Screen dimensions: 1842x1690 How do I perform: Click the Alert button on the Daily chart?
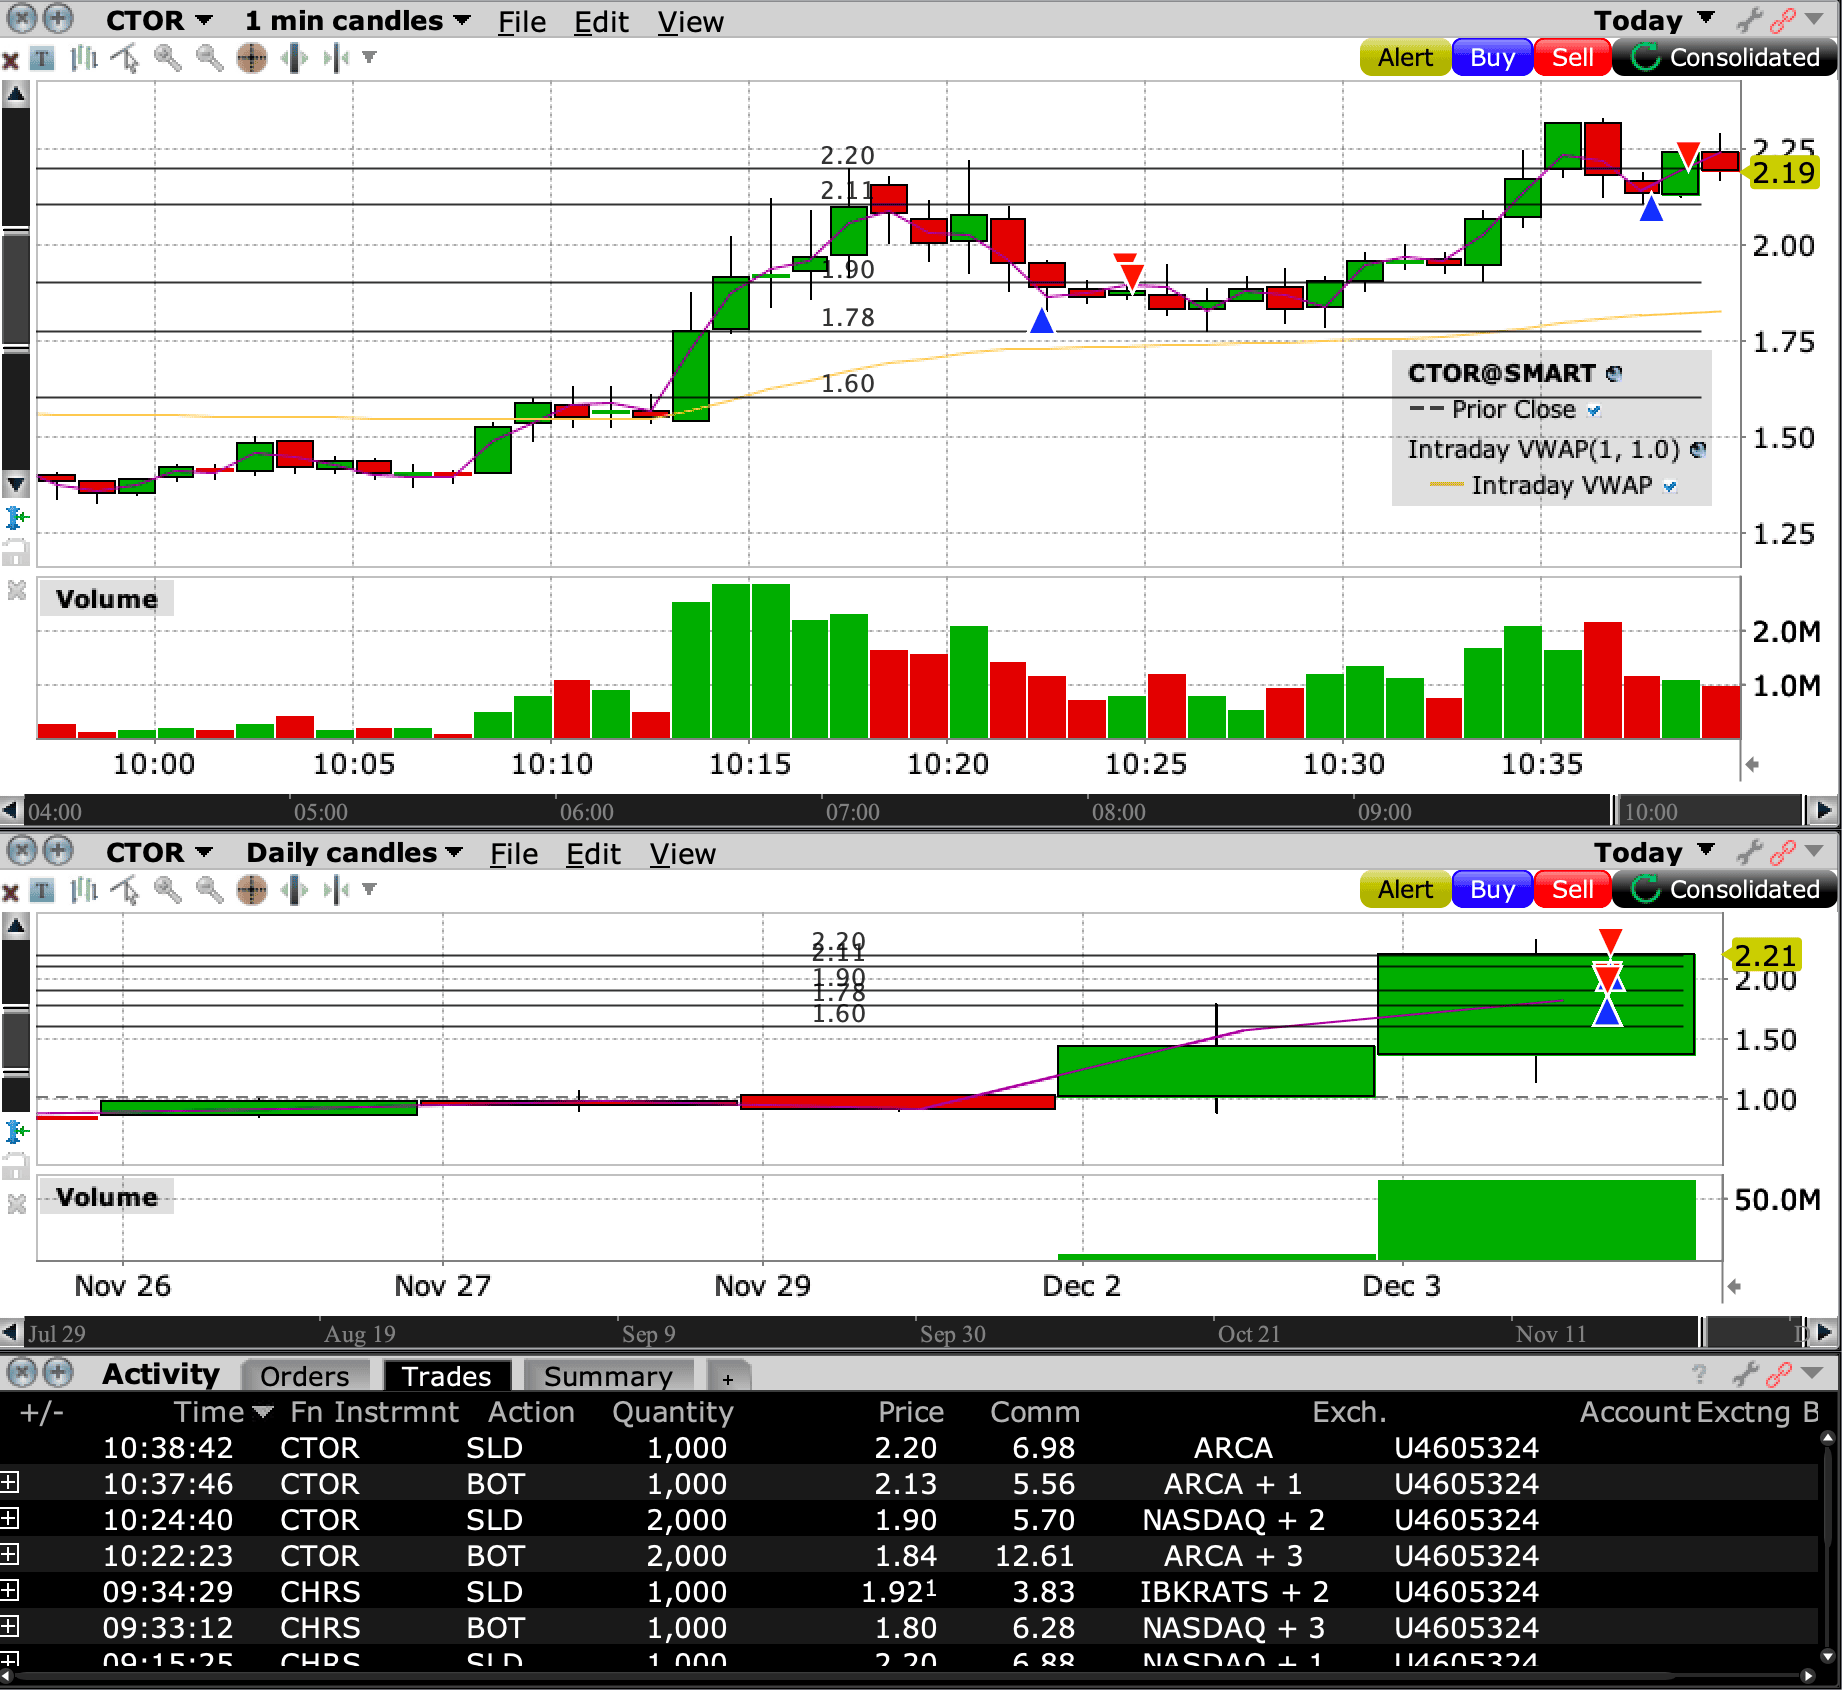1405,890
